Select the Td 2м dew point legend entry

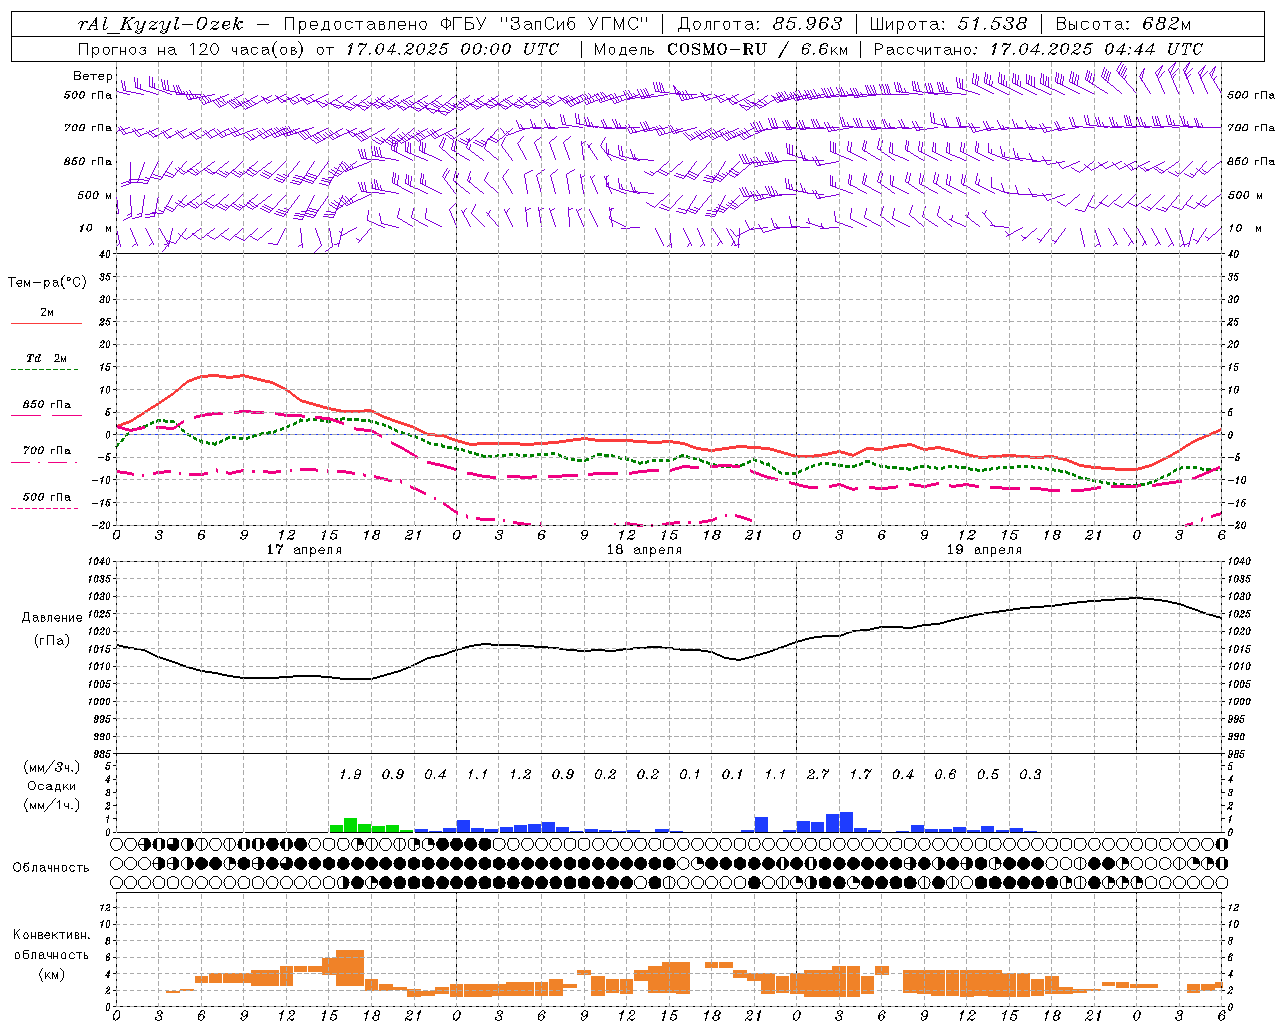pyautogui.click(x=47, y=358)
